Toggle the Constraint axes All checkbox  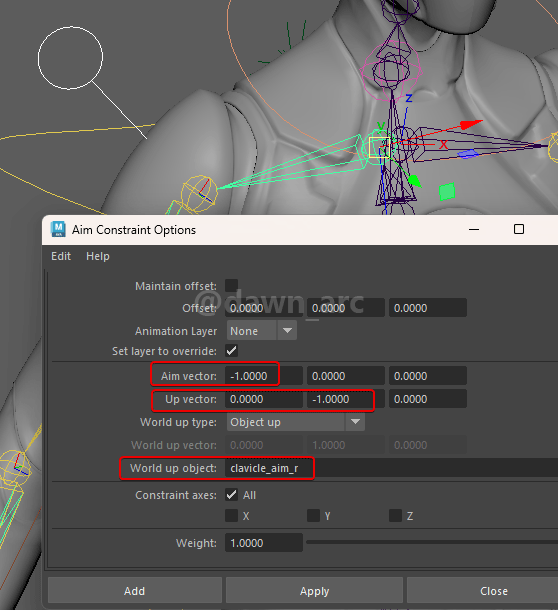[232, 495]
